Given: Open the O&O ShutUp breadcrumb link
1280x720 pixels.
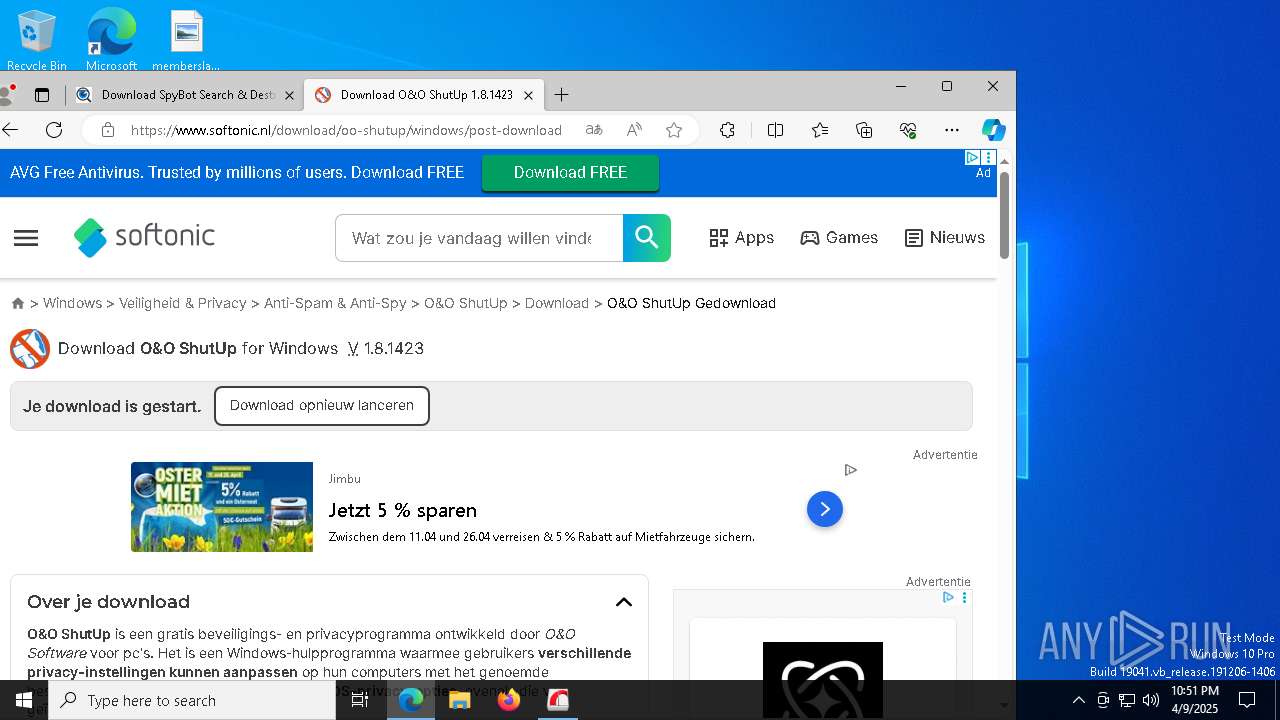Looking at the screenshot, I should (x=465, y=303).
